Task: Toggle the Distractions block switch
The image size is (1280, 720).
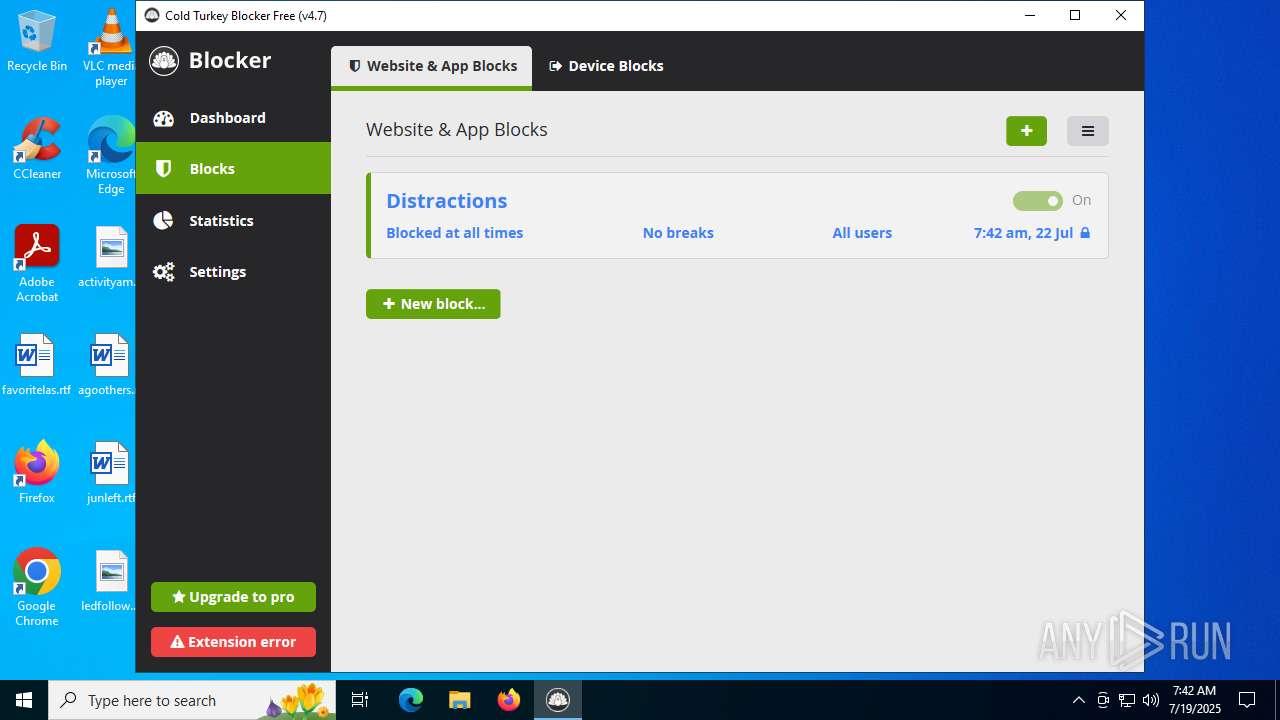Action: pyautogui.click(x=1038, y=201)
